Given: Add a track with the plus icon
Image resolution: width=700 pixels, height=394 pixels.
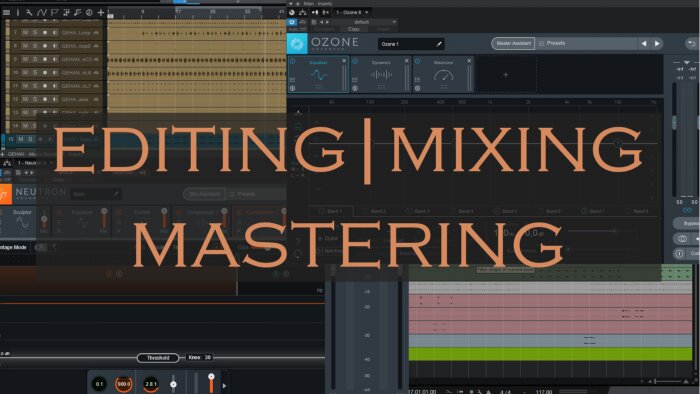Looking at the screenshot, I should (x=101, y=12).
